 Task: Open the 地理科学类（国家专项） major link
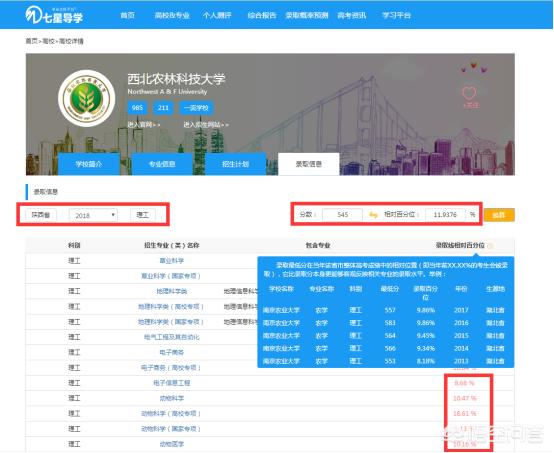coord(171,322)
